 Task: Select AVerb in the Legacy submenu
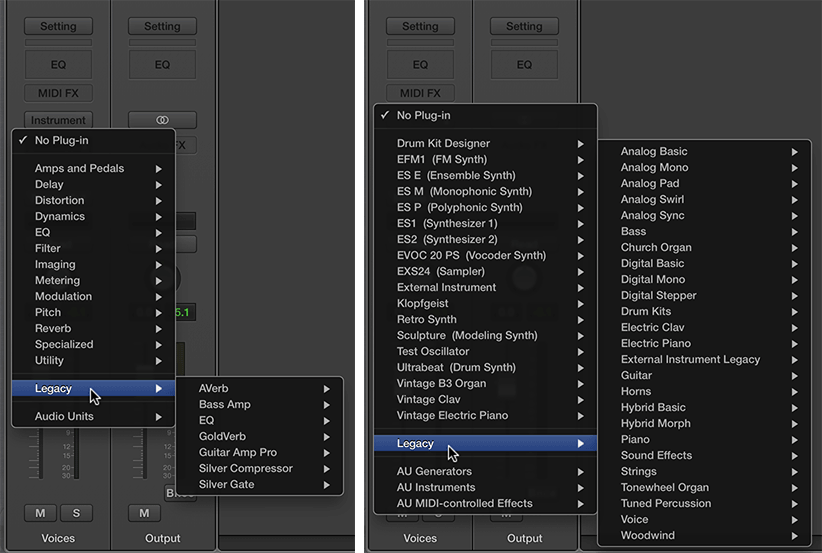260,388
